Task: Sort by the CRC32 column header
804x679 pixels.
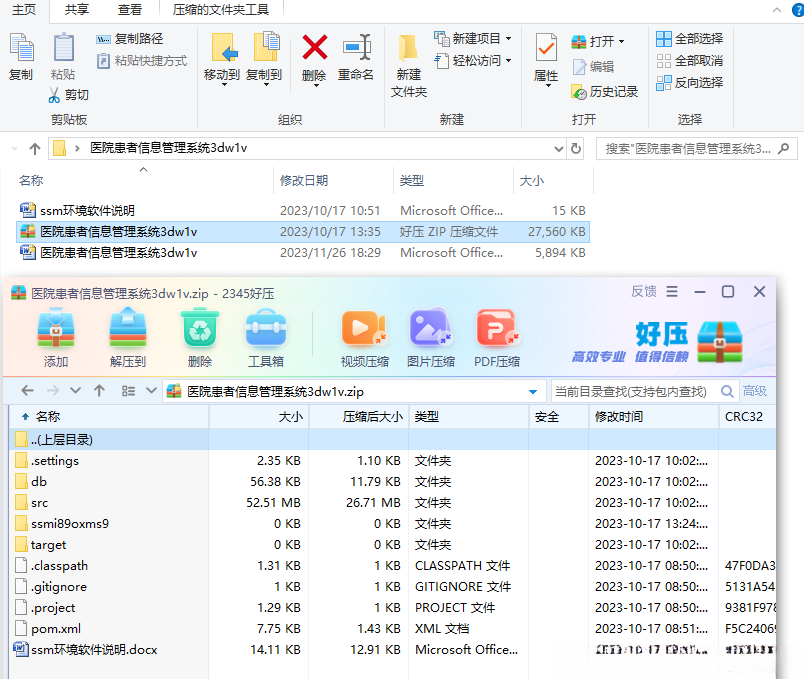Action: pyautogui.click(x=747, y=416)
